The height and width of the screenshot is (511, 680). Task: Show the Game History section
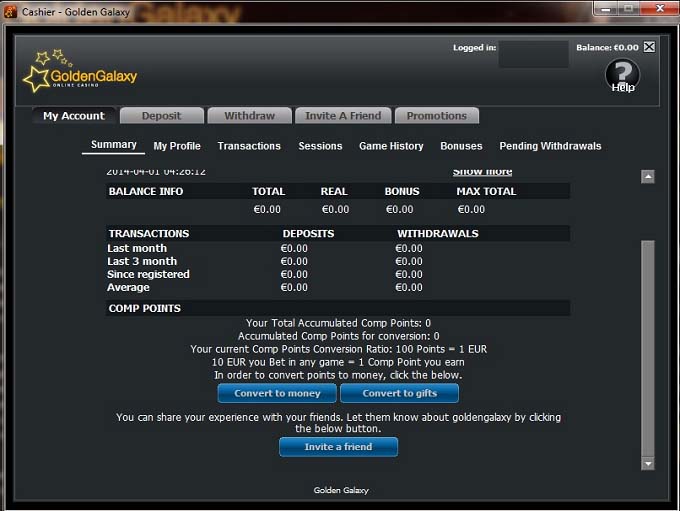point(391,146)
